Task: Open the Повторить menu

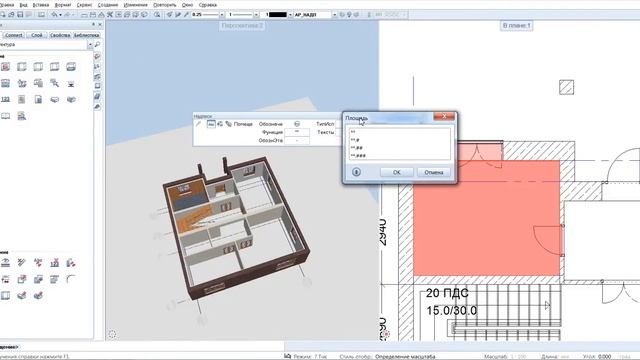Action: pos(164,5)
